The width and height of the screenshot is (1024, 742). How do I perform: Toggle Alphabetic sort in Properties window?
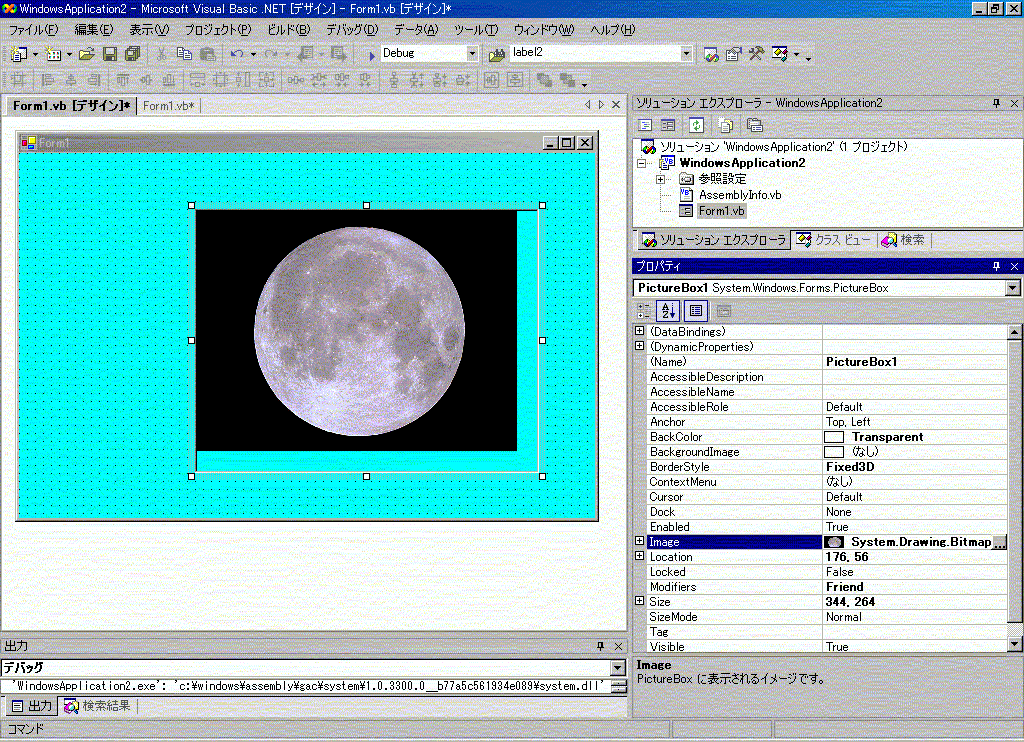tap(668, 311)
